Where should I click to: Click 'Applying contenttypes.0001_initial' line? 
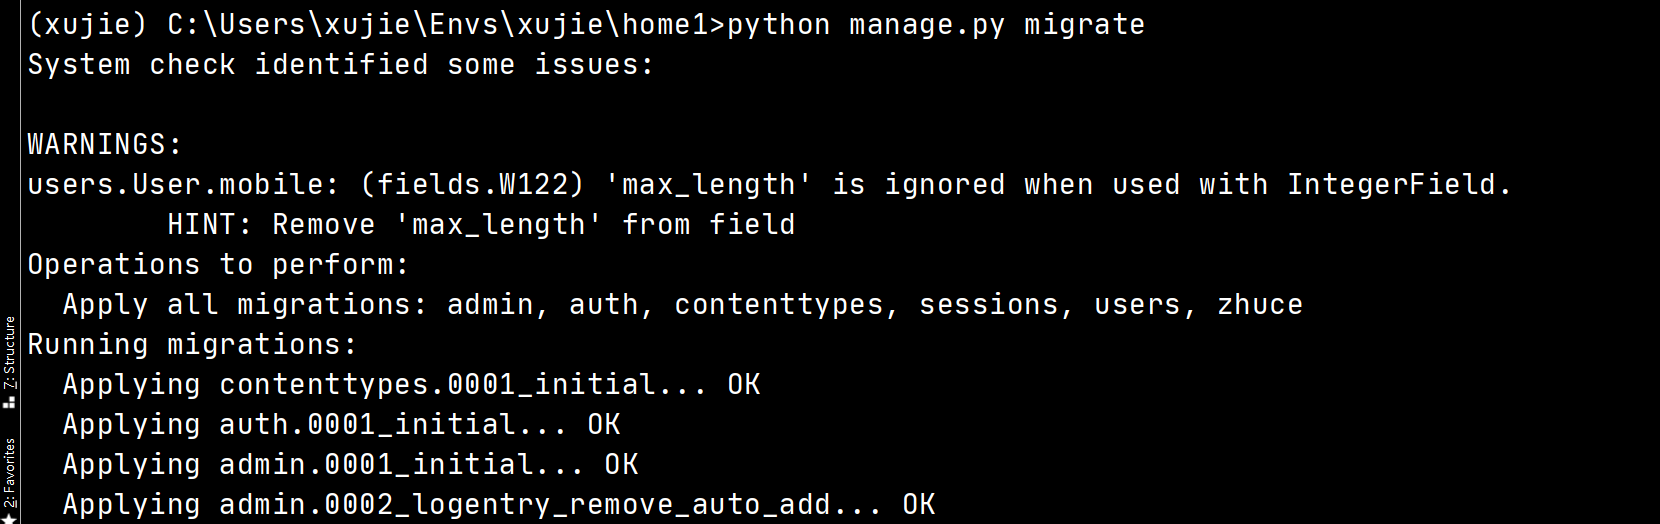point(412,385)
